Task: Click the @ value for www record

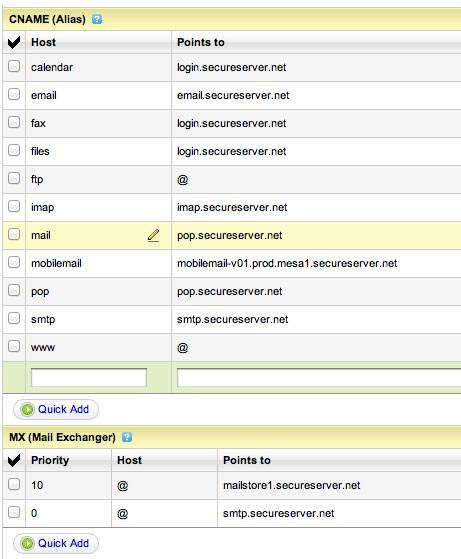Action: (183, 348)
